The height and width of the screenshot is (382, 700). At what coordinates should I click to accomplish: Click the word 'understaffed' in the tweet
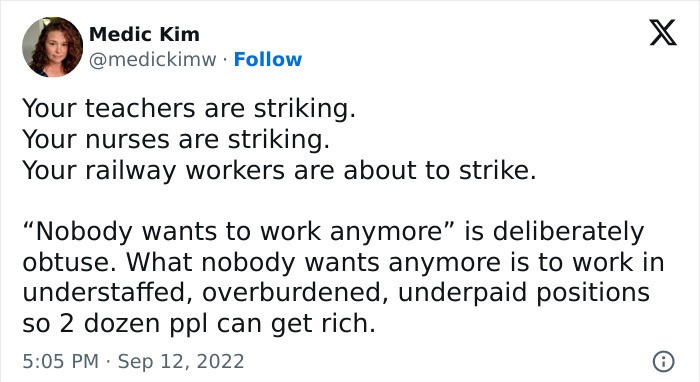click(104, 293)
